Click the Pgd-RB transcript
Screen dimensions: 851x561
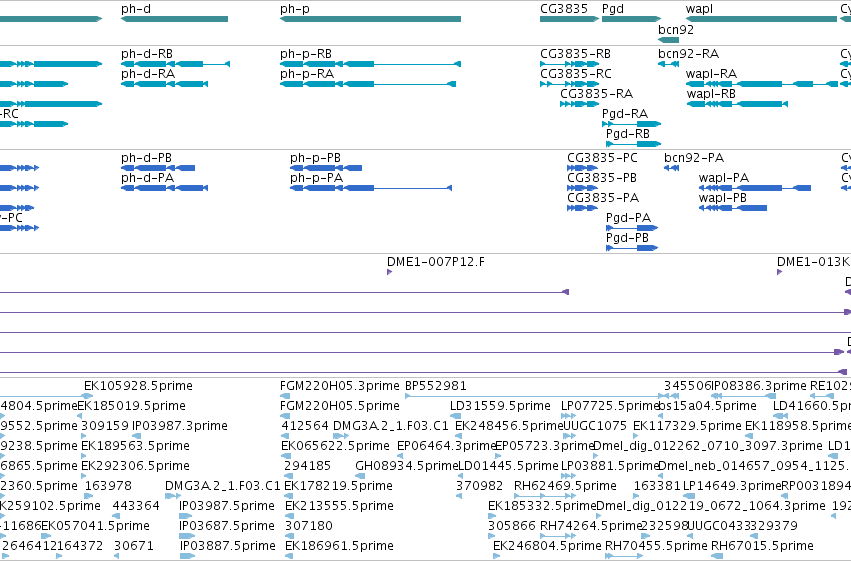(x=633, y=144)
